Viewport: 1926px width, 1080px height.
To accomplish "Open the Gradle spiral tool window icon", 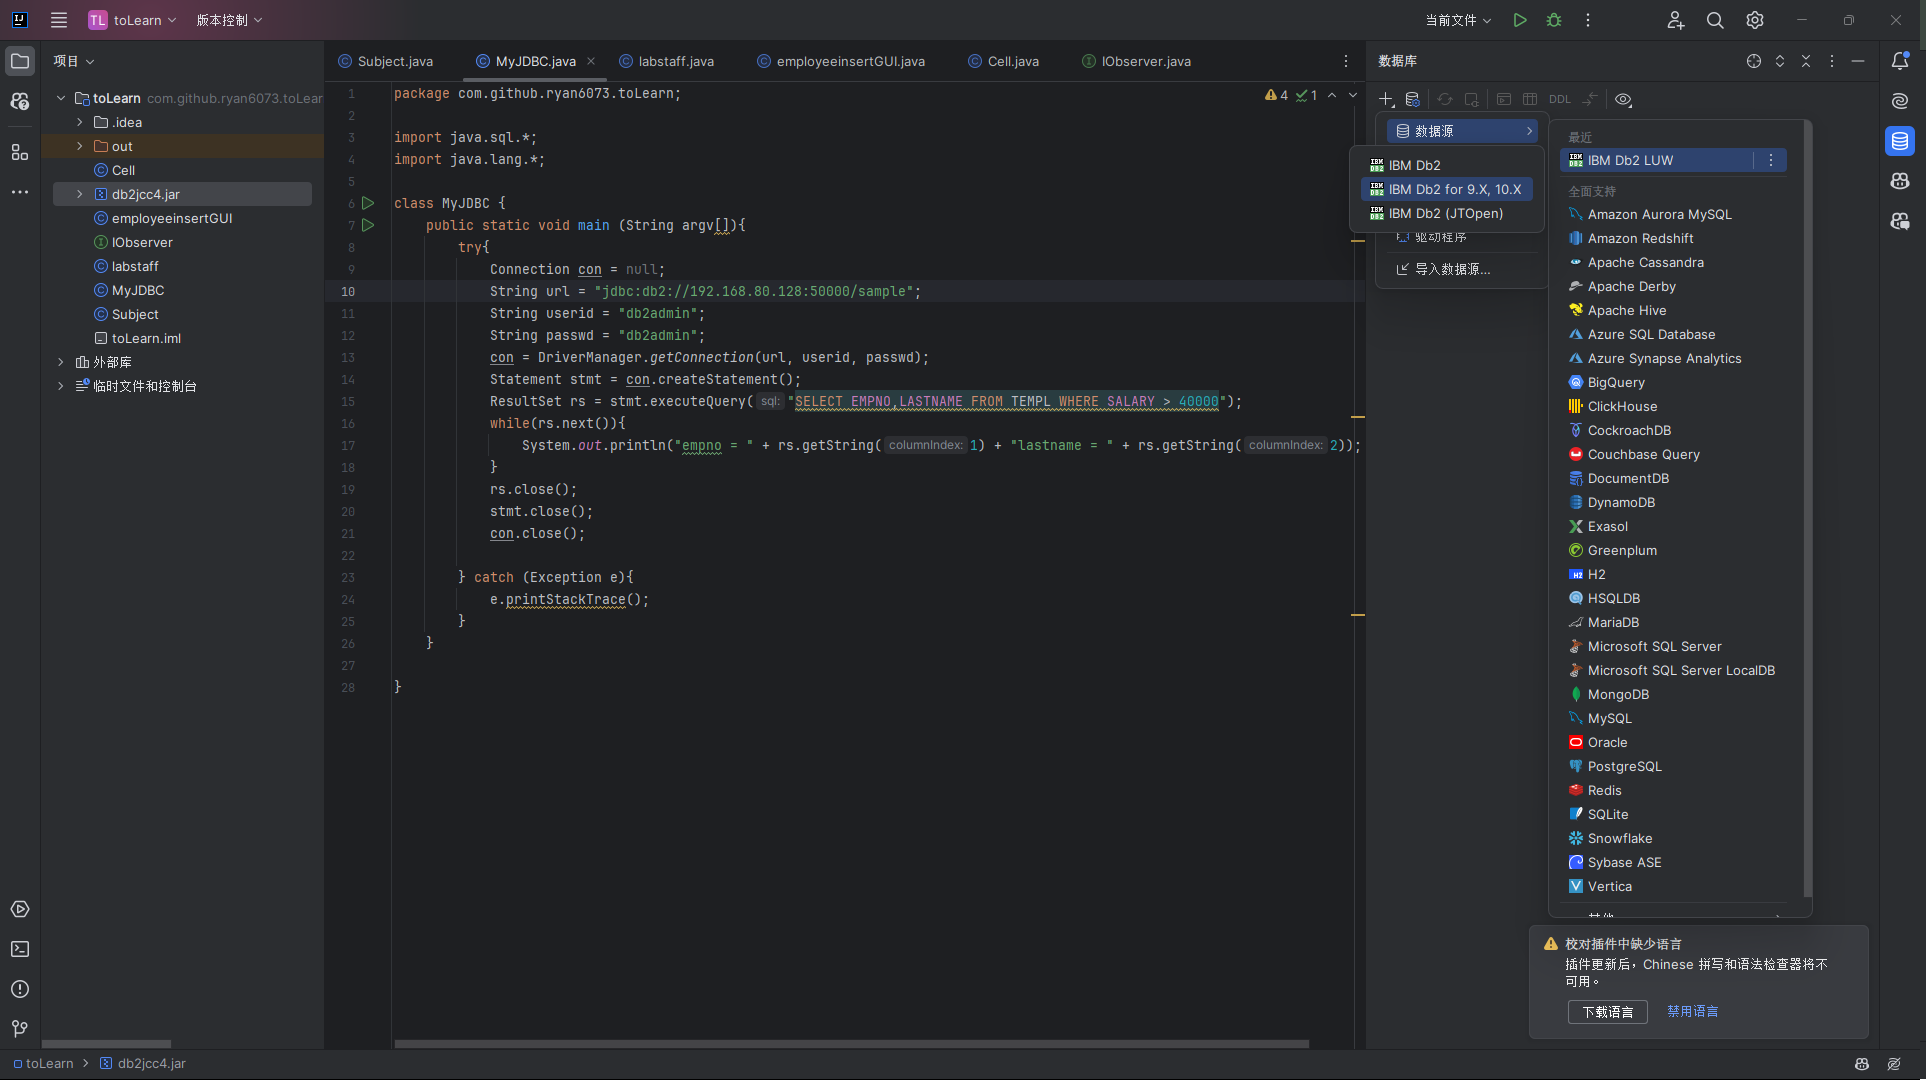I will pyautogui.click(x=1900, y=101).
